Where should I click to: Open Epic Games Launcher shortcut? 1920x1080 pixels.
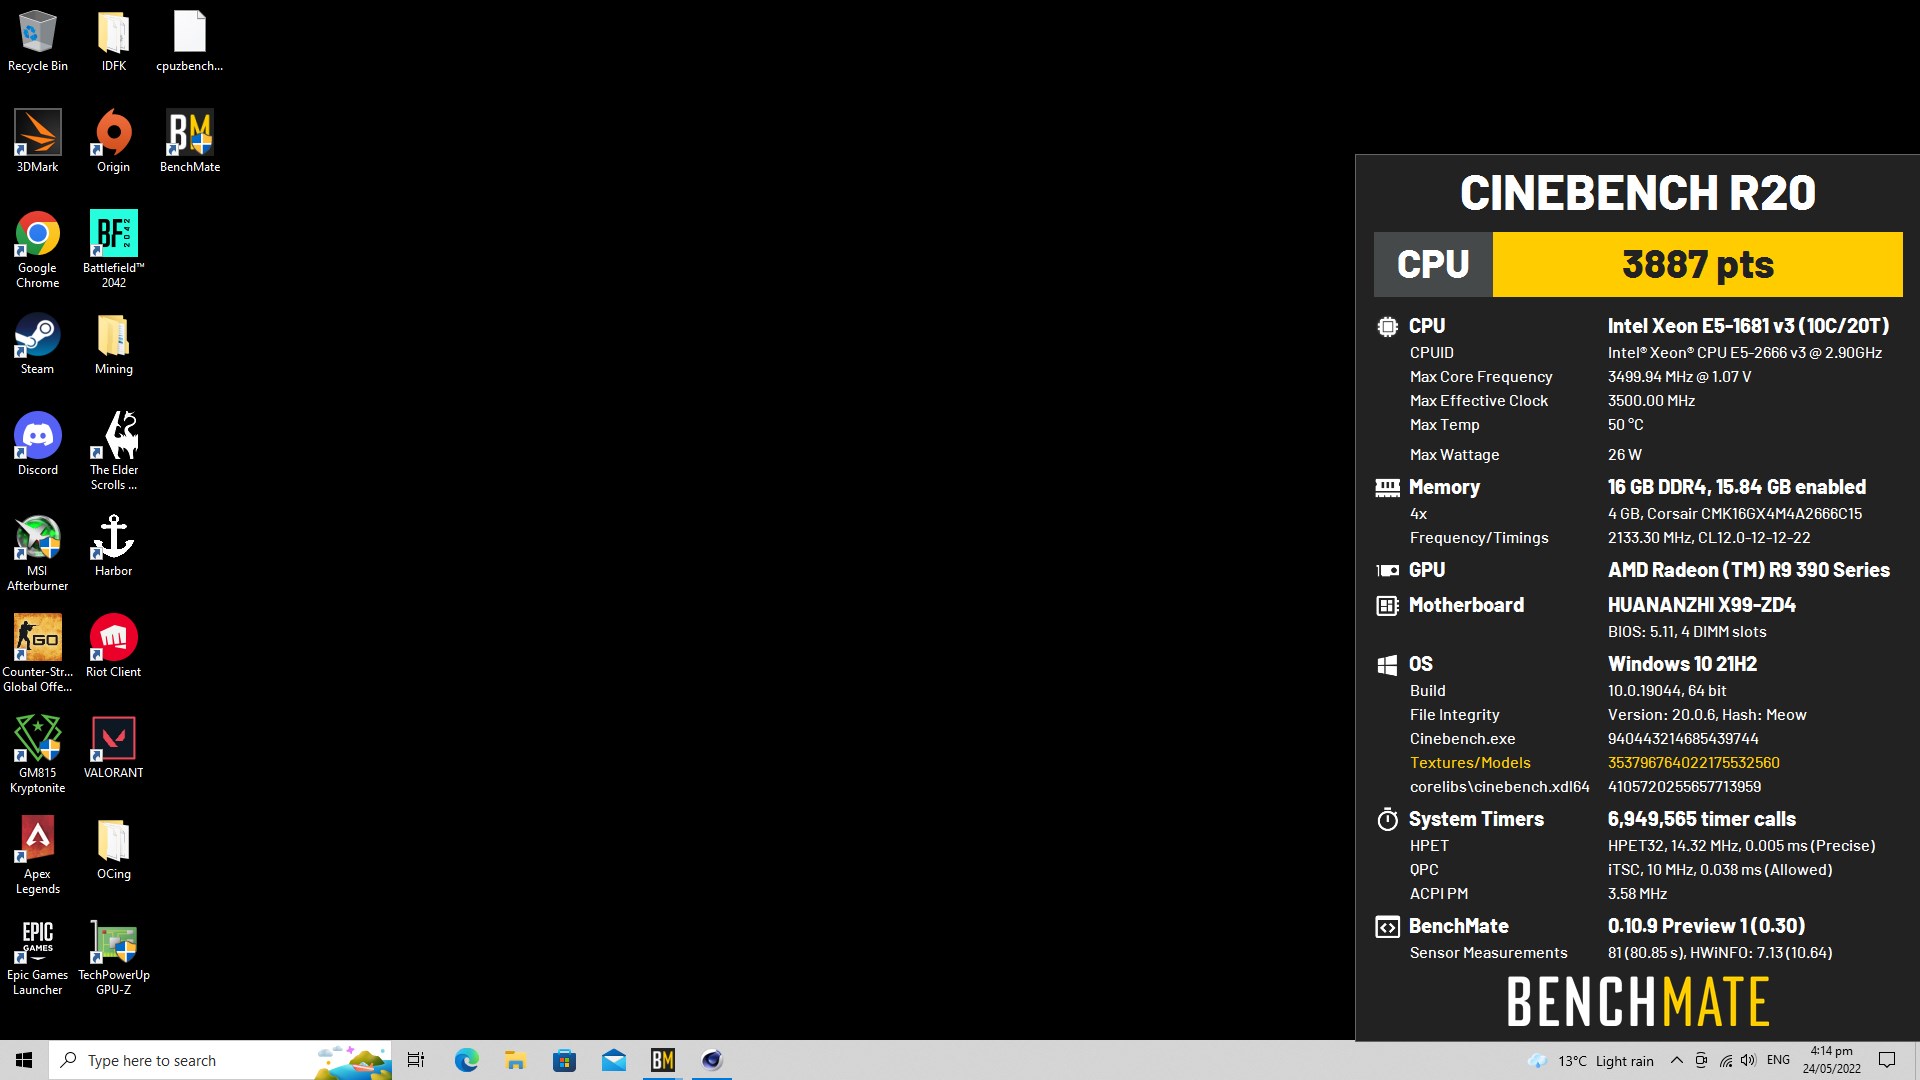pos(37,958)
